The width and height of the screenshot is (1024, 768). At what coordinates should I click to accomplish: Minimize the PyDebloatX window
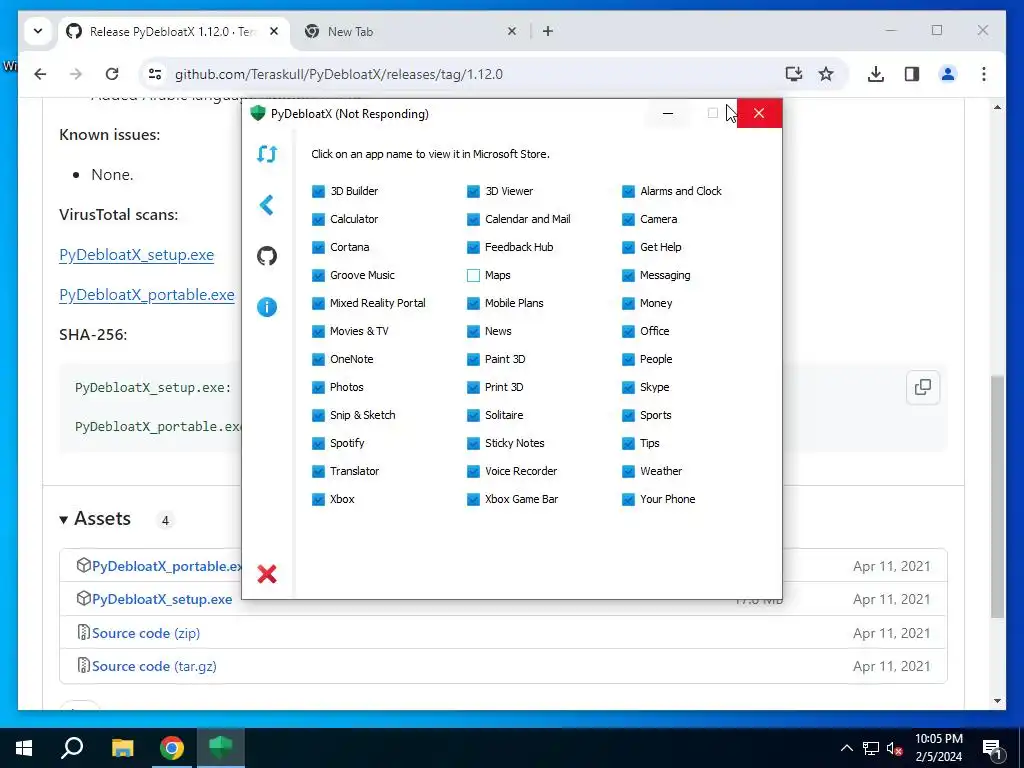coord(667,114)
